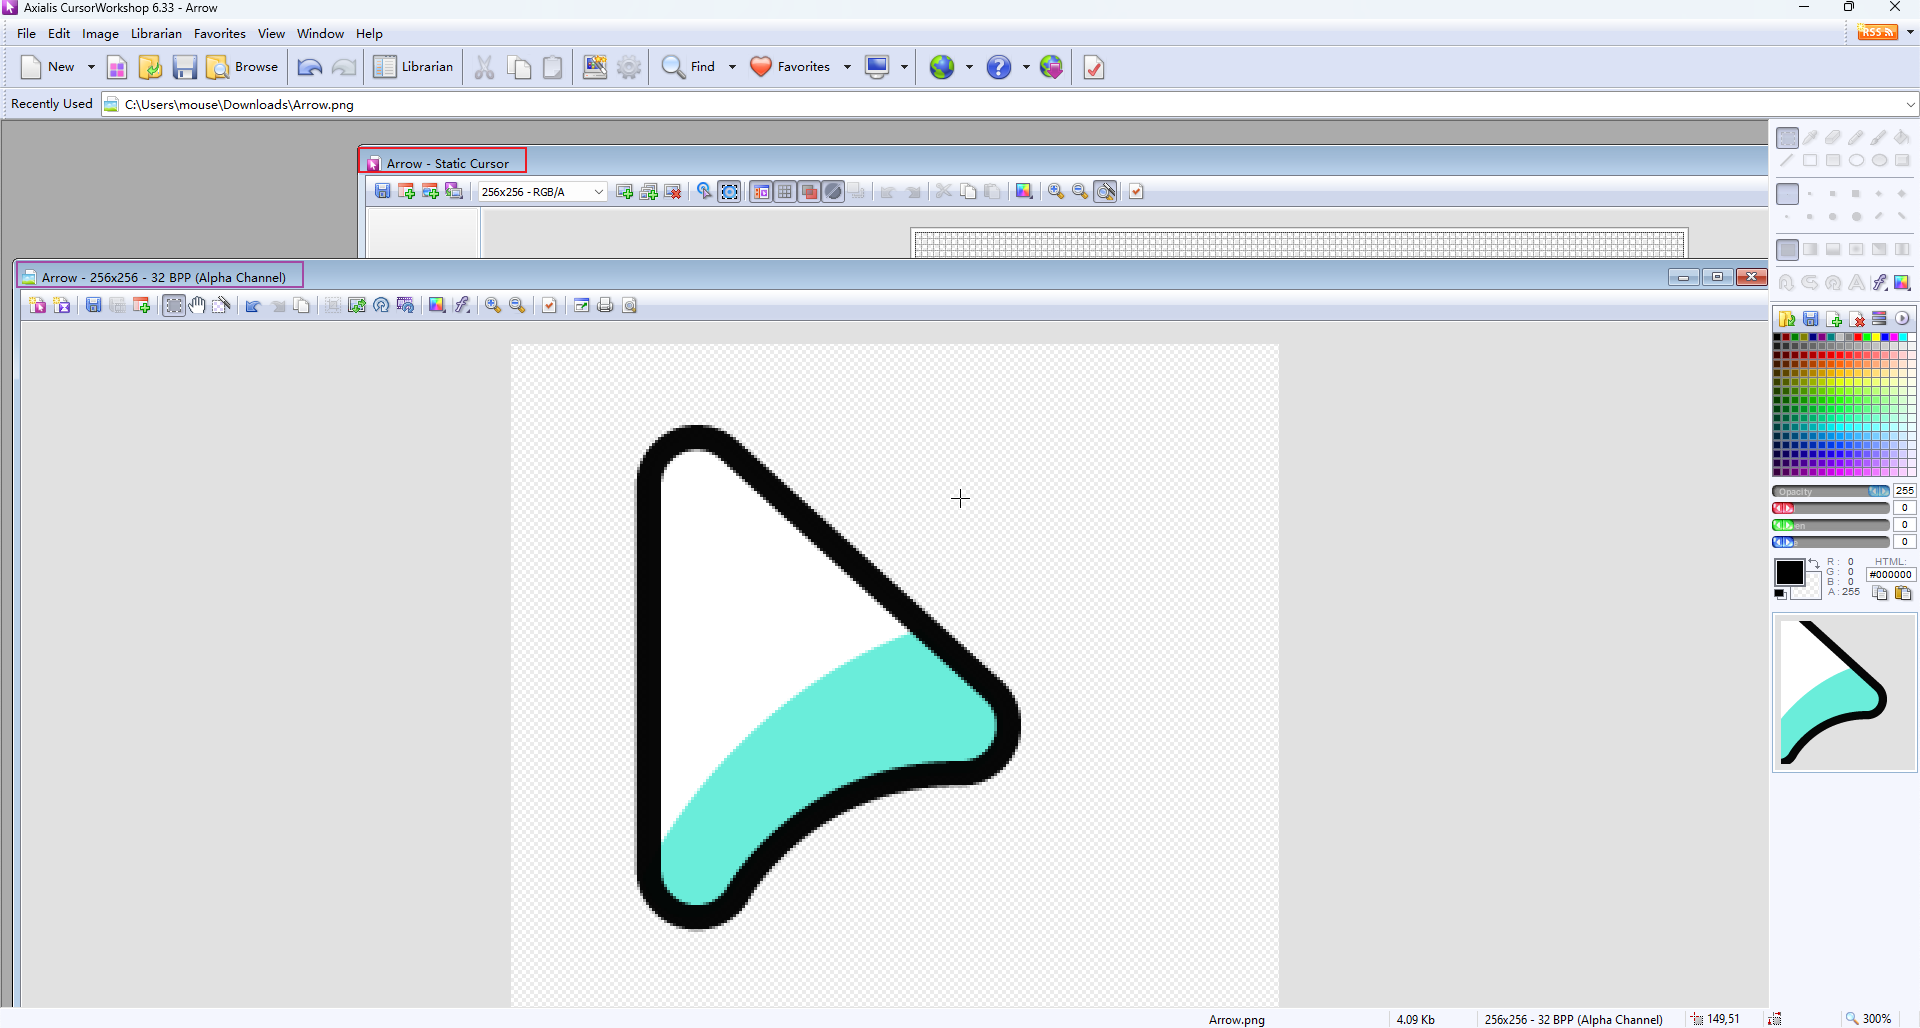Expand the Recently Used path dropdown
The height and width of the screenshot is (1028, 1920).
[x=1910, y=104]
